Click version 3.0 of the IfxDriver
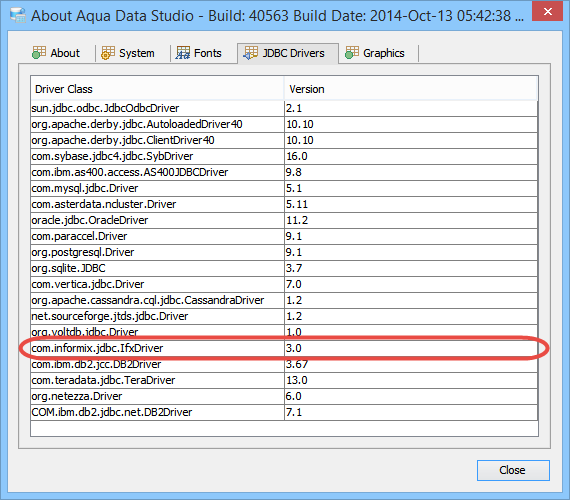The width and height of the screenshot is (570, 500). [x=294, y=348]
